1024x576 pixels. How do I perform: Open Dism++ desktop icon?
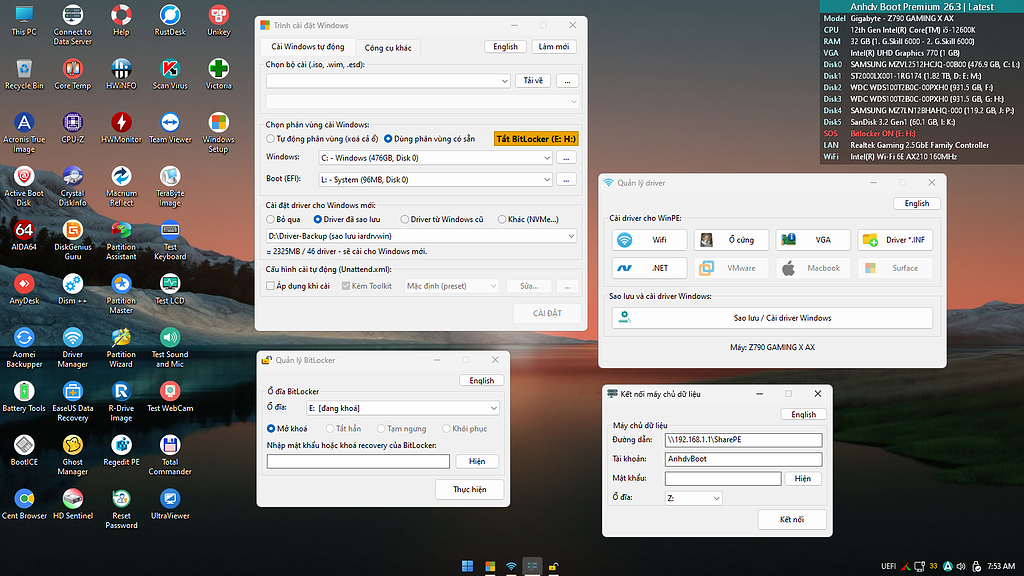[72, 289]
